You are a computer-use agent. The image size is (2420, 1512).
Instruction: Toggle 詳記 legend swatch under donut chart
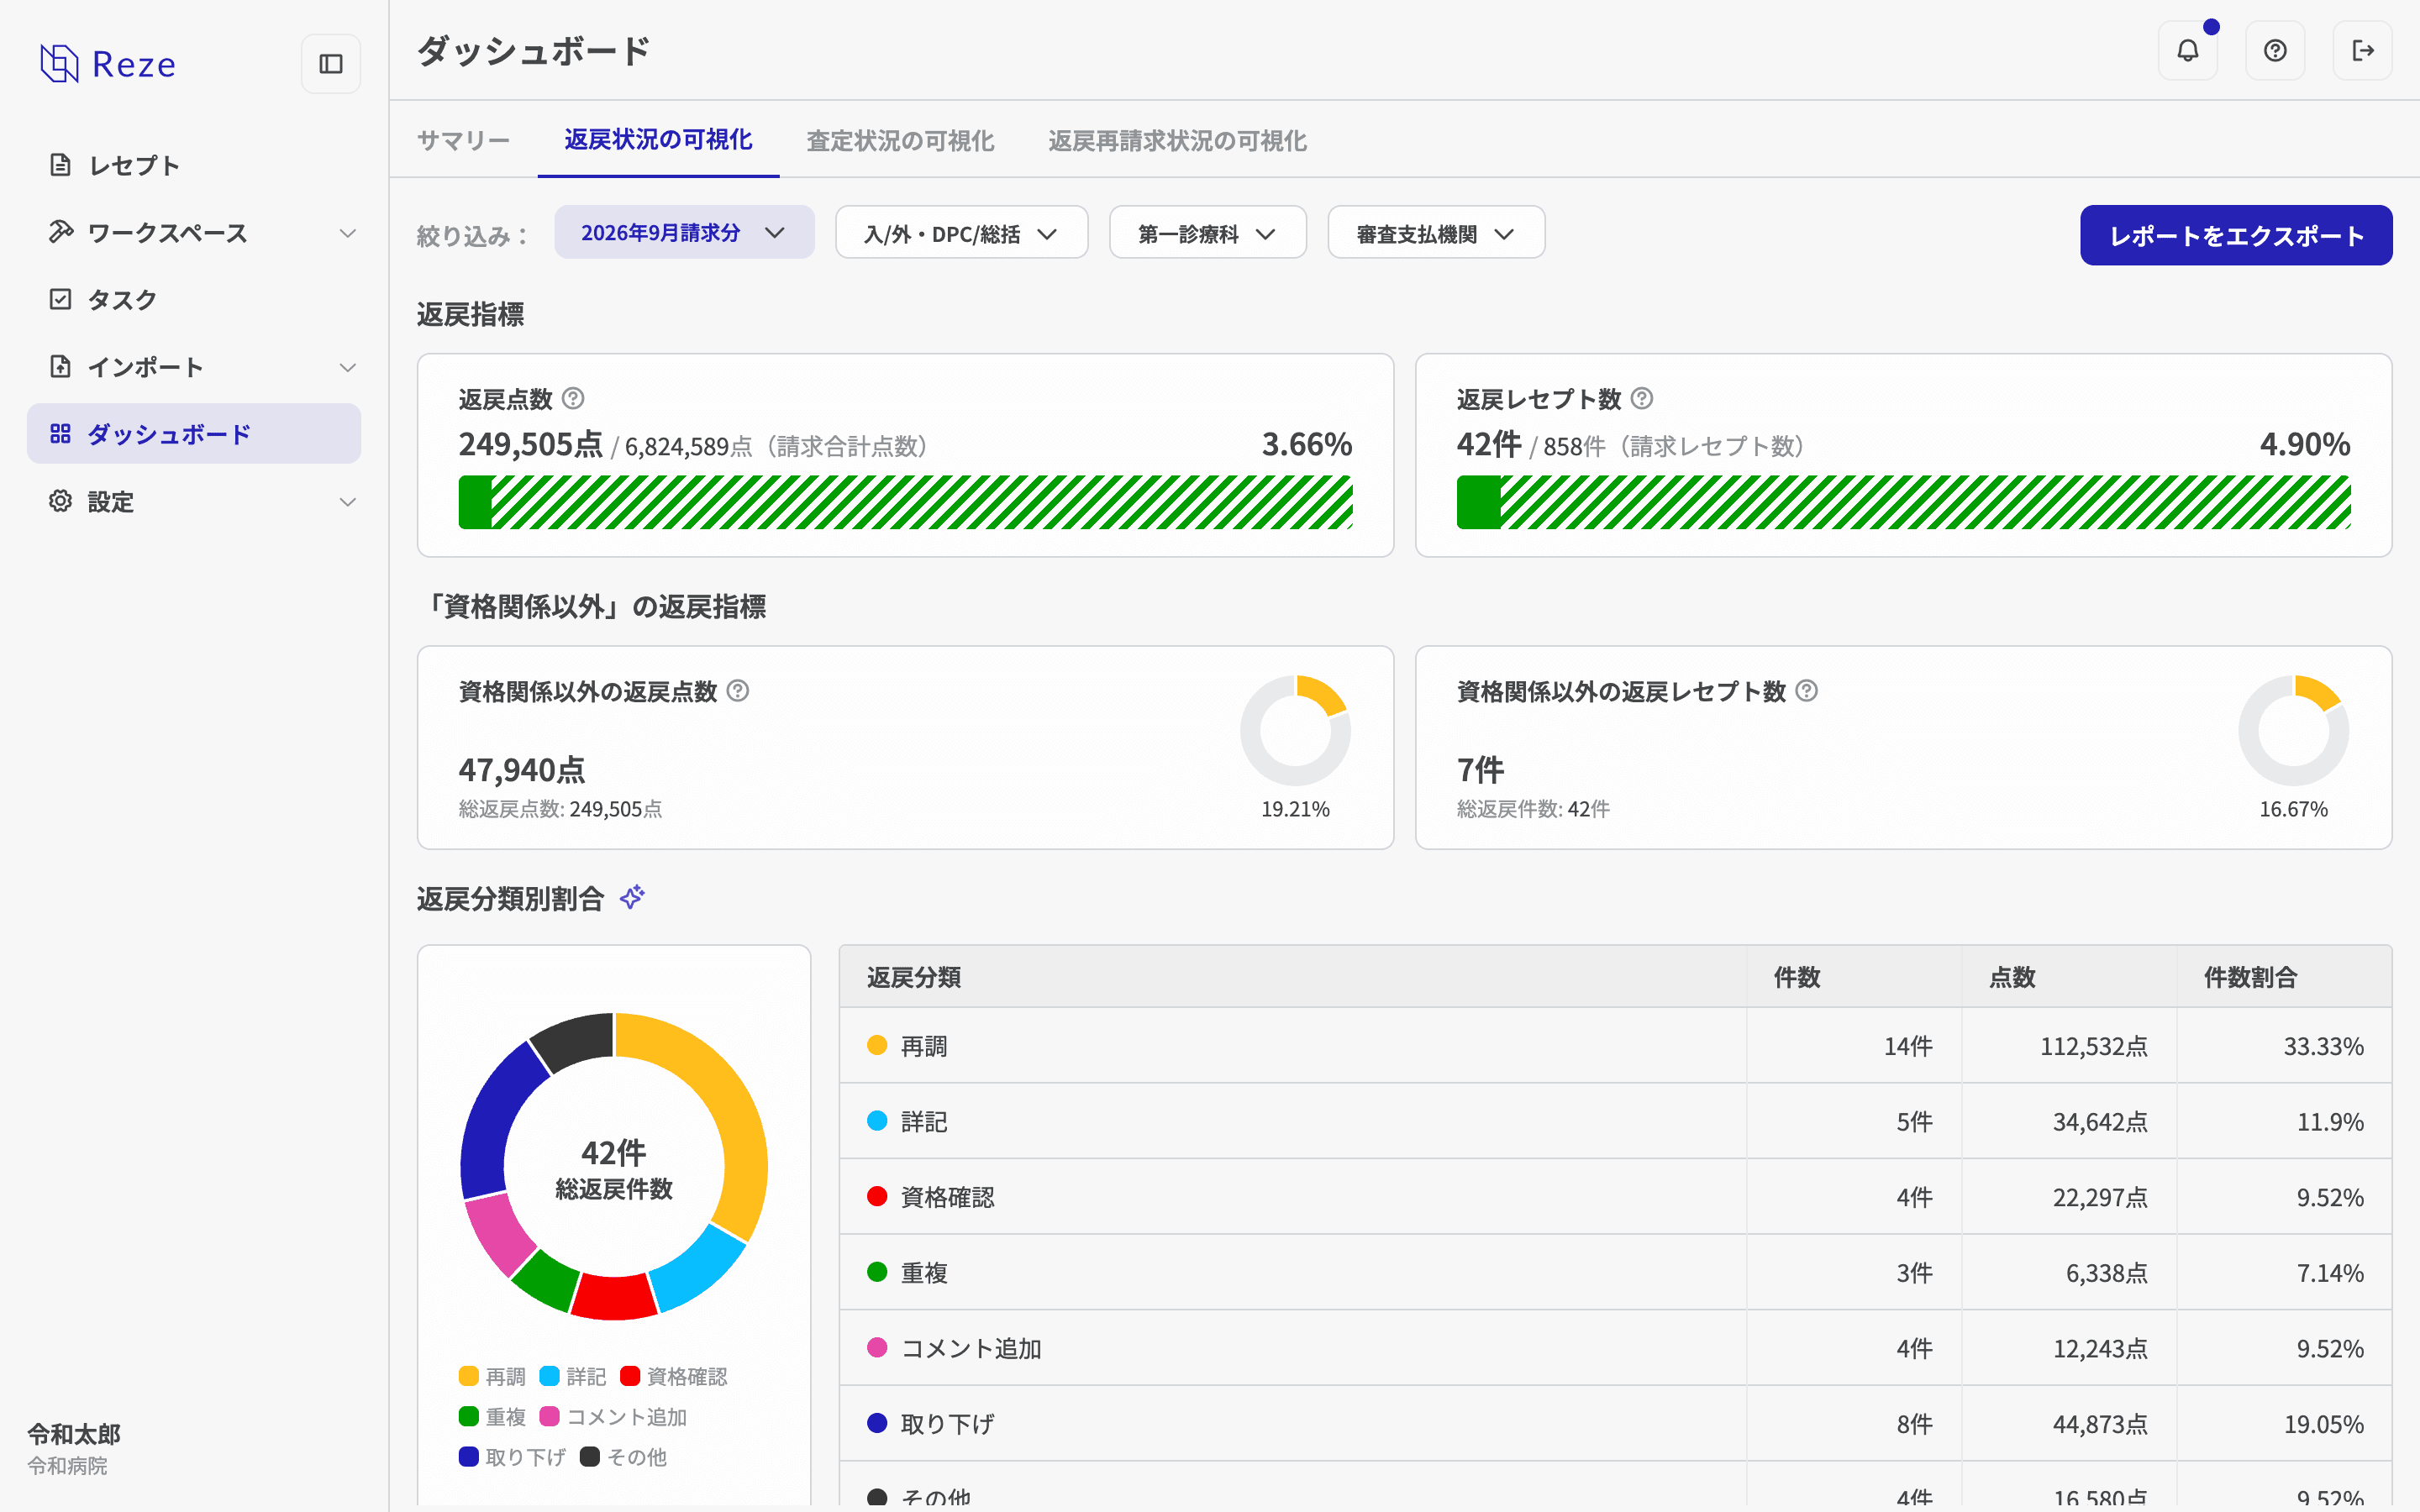pos(549,1376)
